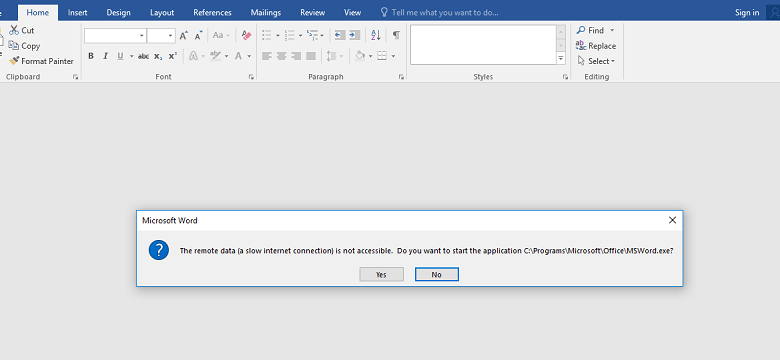This screenshot has height=360, width=780.
Task: Open the font size dropdown
Action: tap(170, 36)
